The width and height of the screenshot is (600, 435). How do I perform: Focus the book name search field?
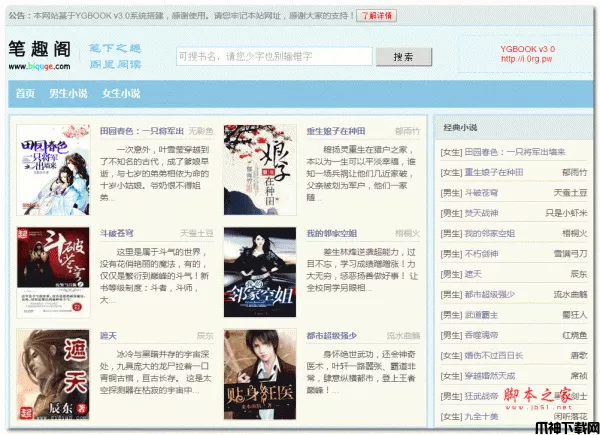point(274,57)
